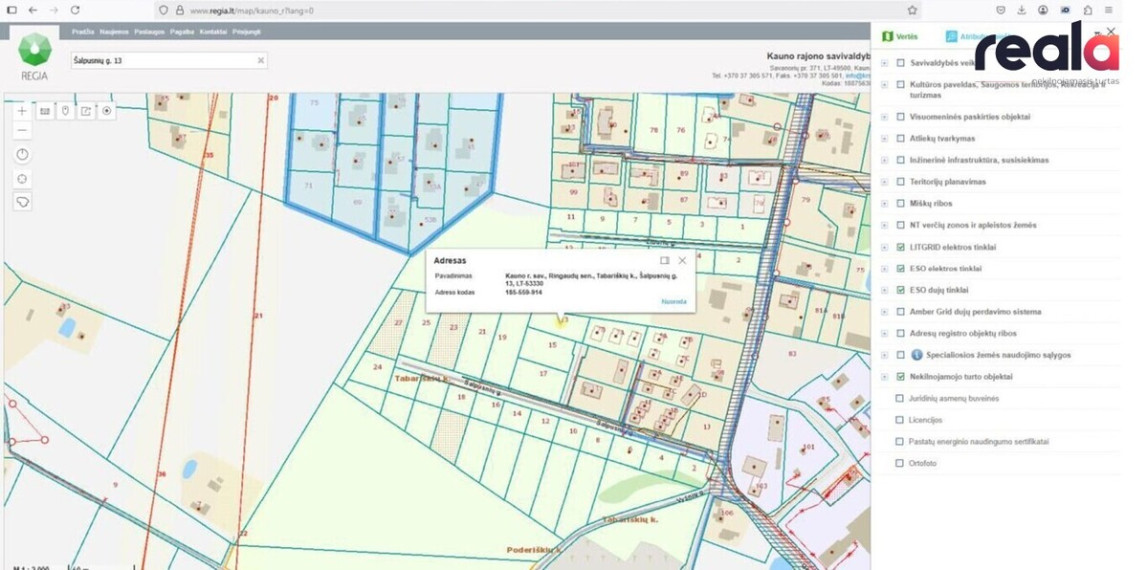Select the location pin marker tool
1147x570 pixels.
[x=65, y=111]
